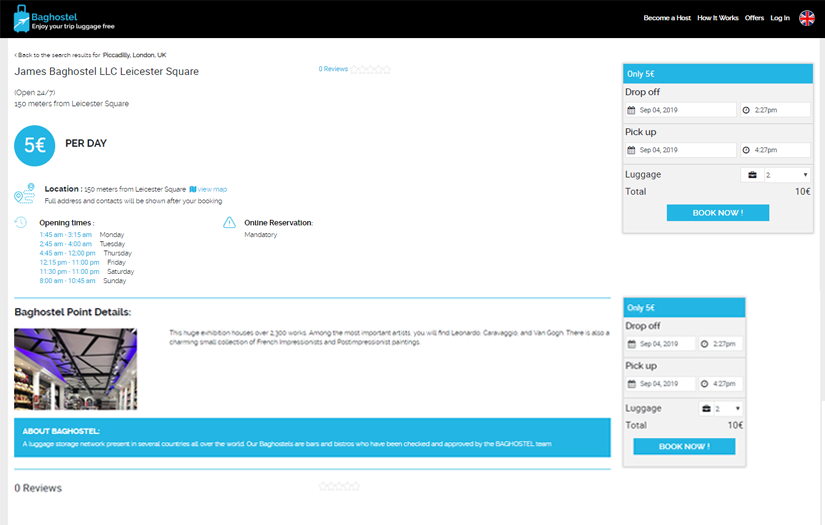Image resolution: width=825 pixels, height=525 pixels.
Task: Click the pick up calendar icon in the lower booking box
Action: pyautogui.click(x=631, y=383)
